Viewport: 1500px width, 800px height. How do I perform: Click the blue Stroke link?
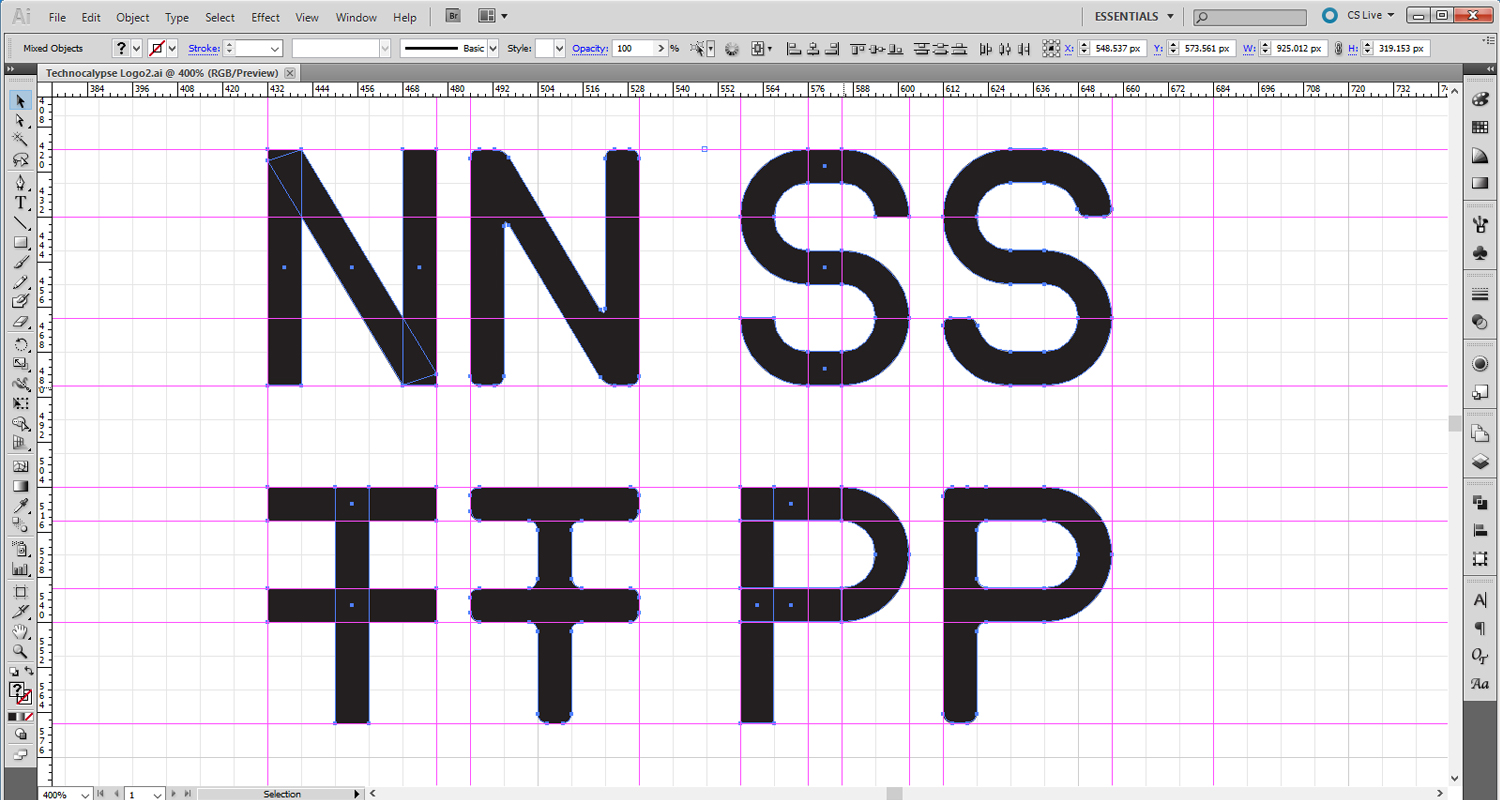203,48
